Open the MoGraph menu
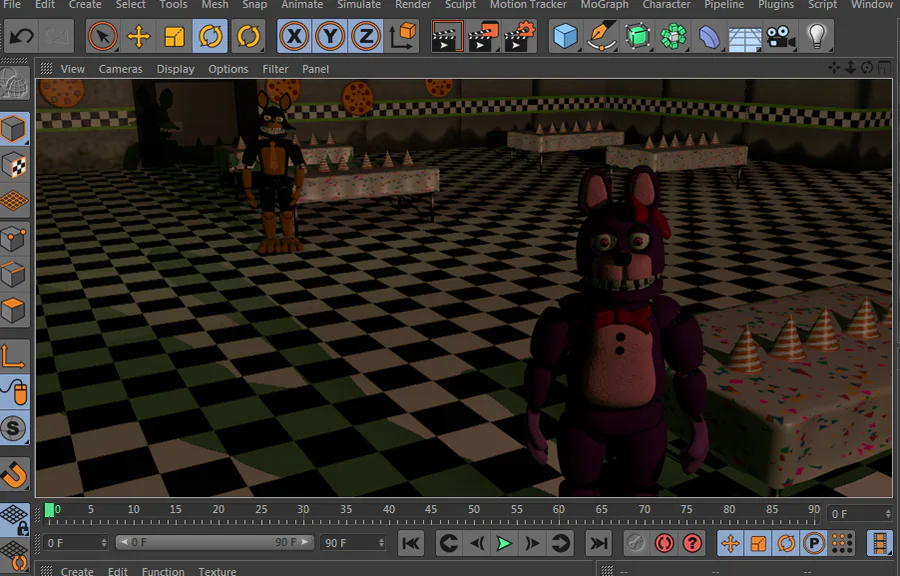This screenshot has width=900, height=576. (x=604, y=5)
